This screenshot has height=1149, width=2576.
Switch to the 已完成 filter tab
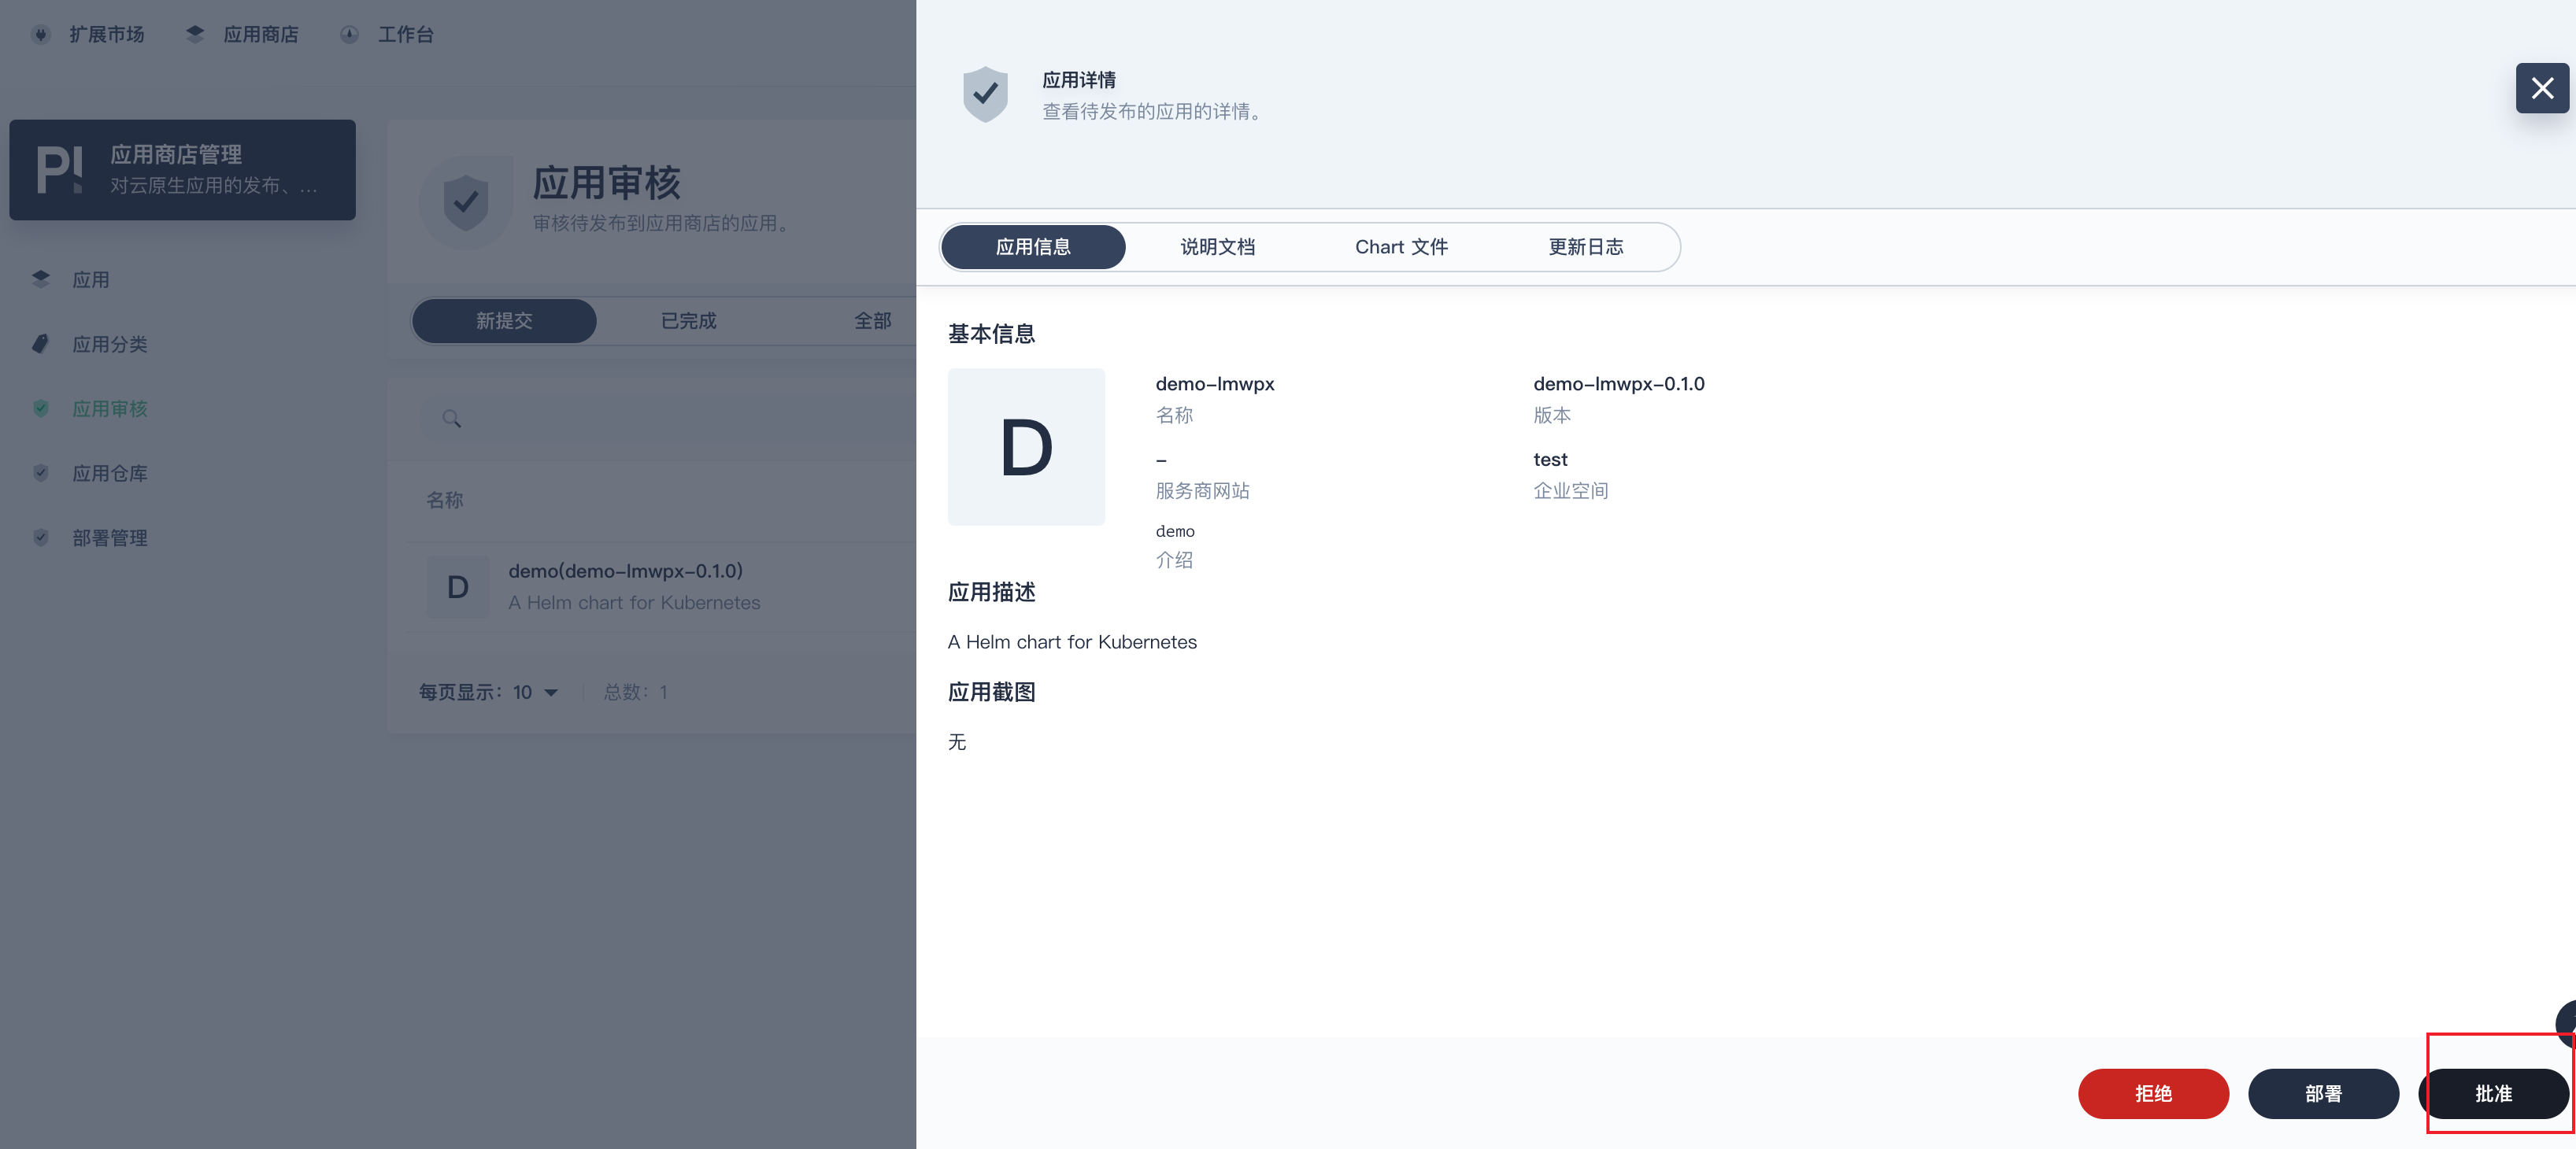688,321
